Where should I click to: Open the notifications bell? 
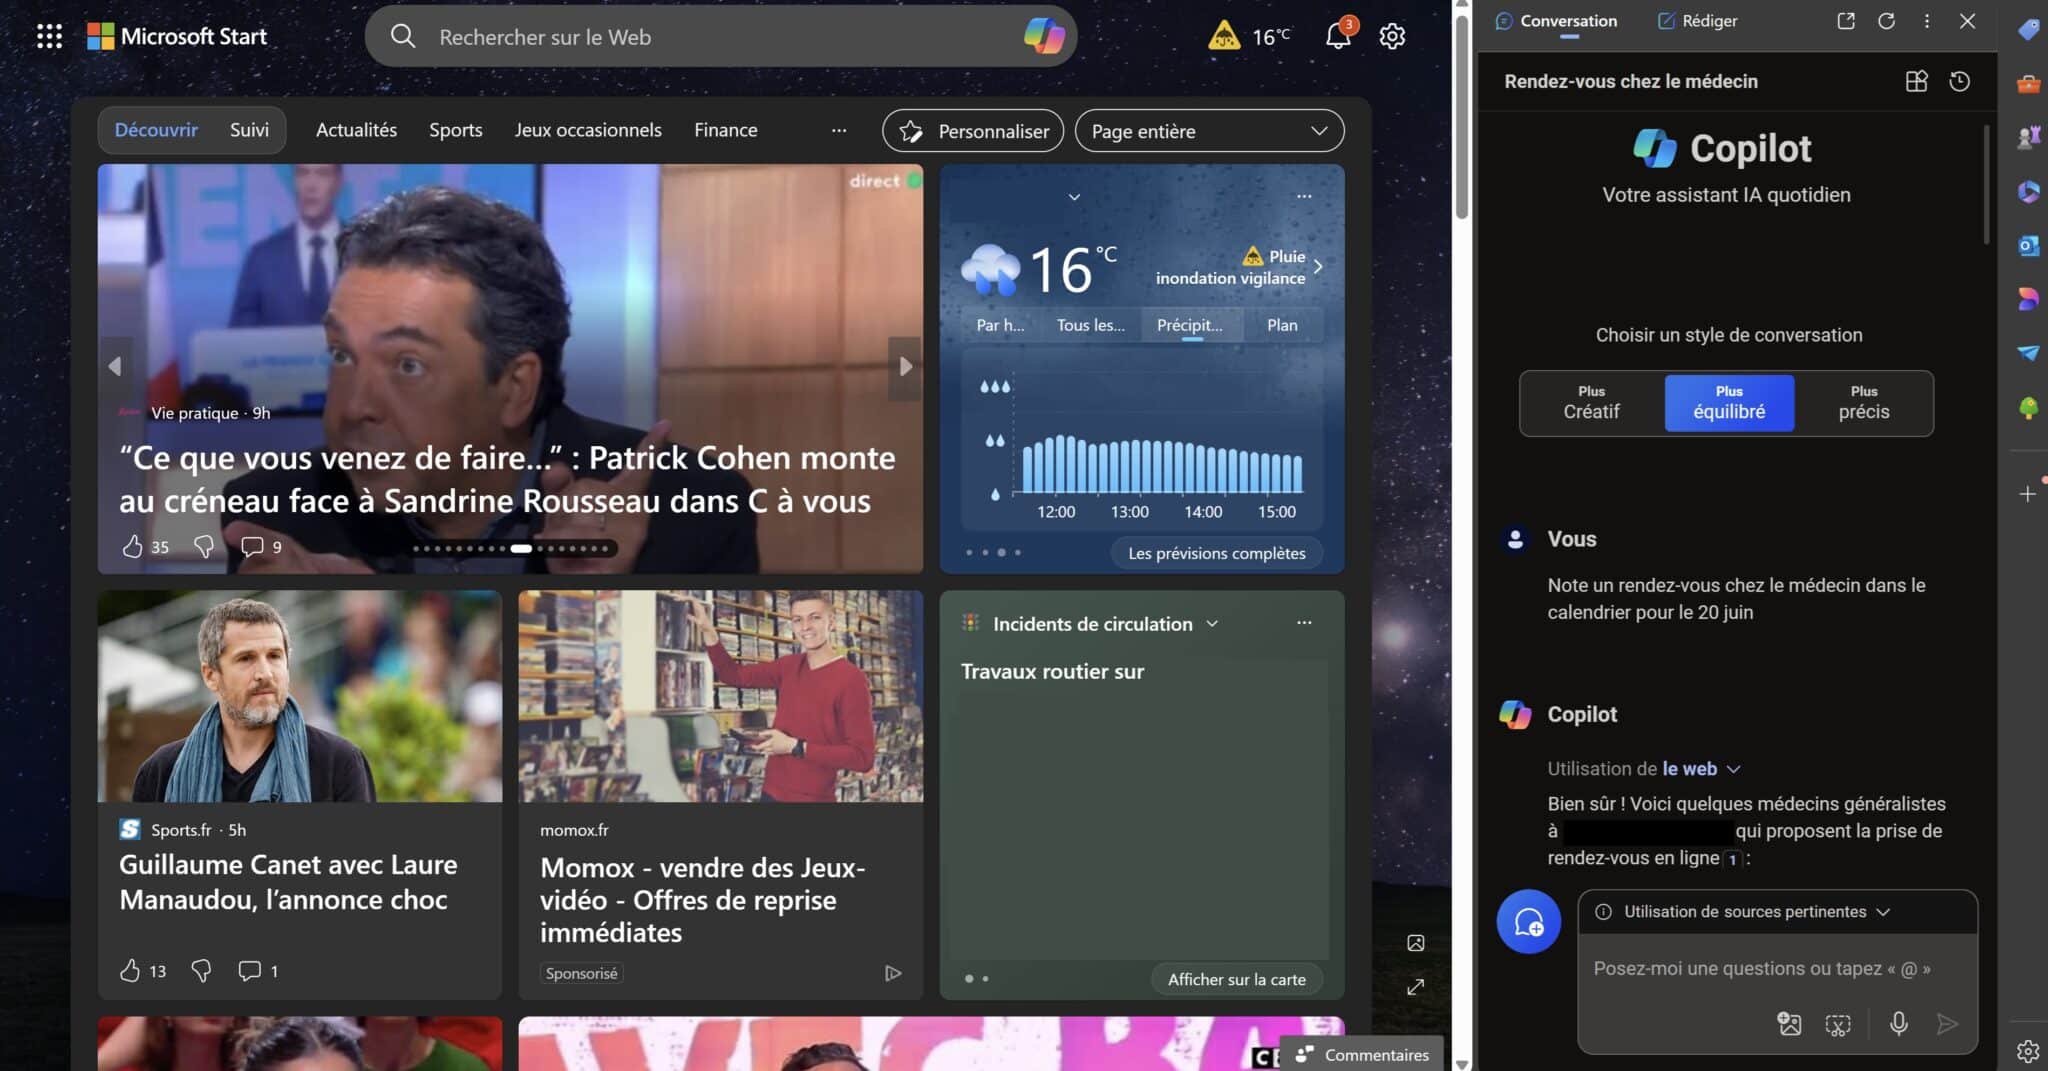click(1338, 36)
